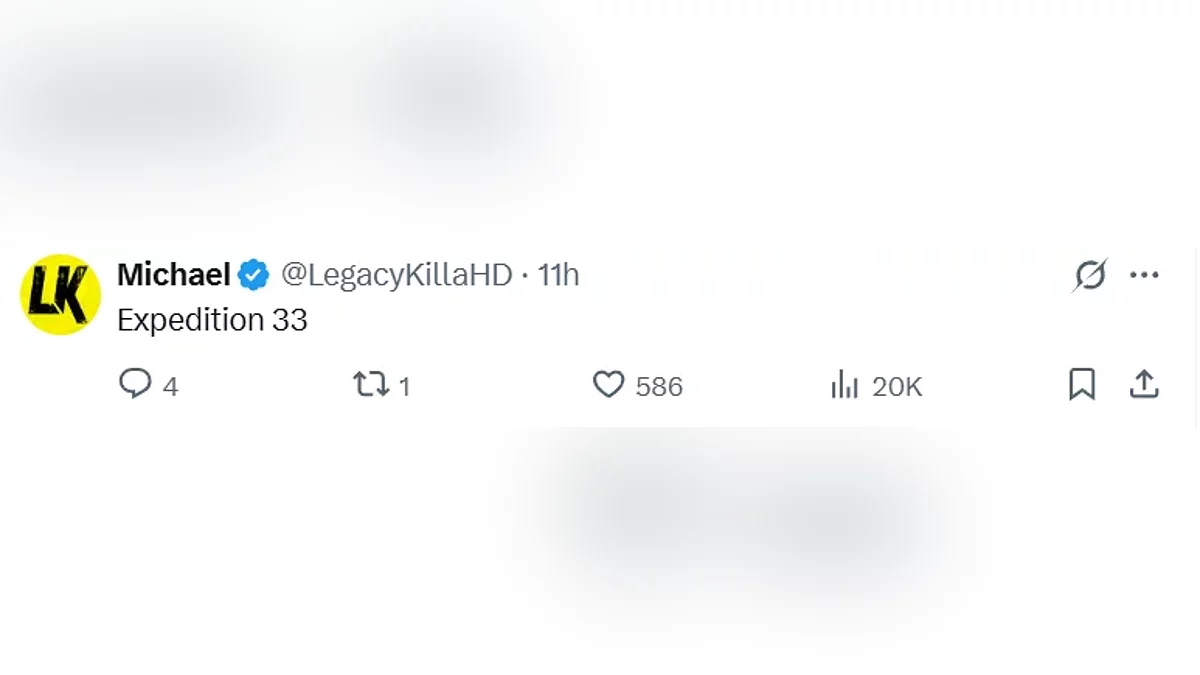
Task: Open Michael's profile via display name
Action: point(173,274)
